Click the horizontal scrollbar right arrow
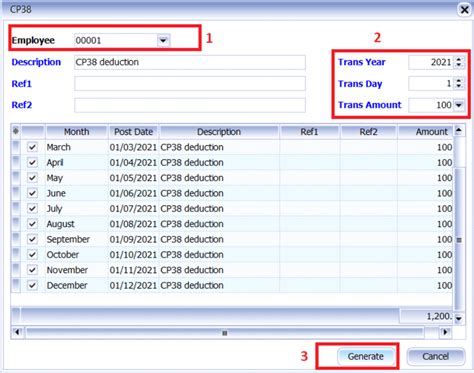 coord(445,332)
